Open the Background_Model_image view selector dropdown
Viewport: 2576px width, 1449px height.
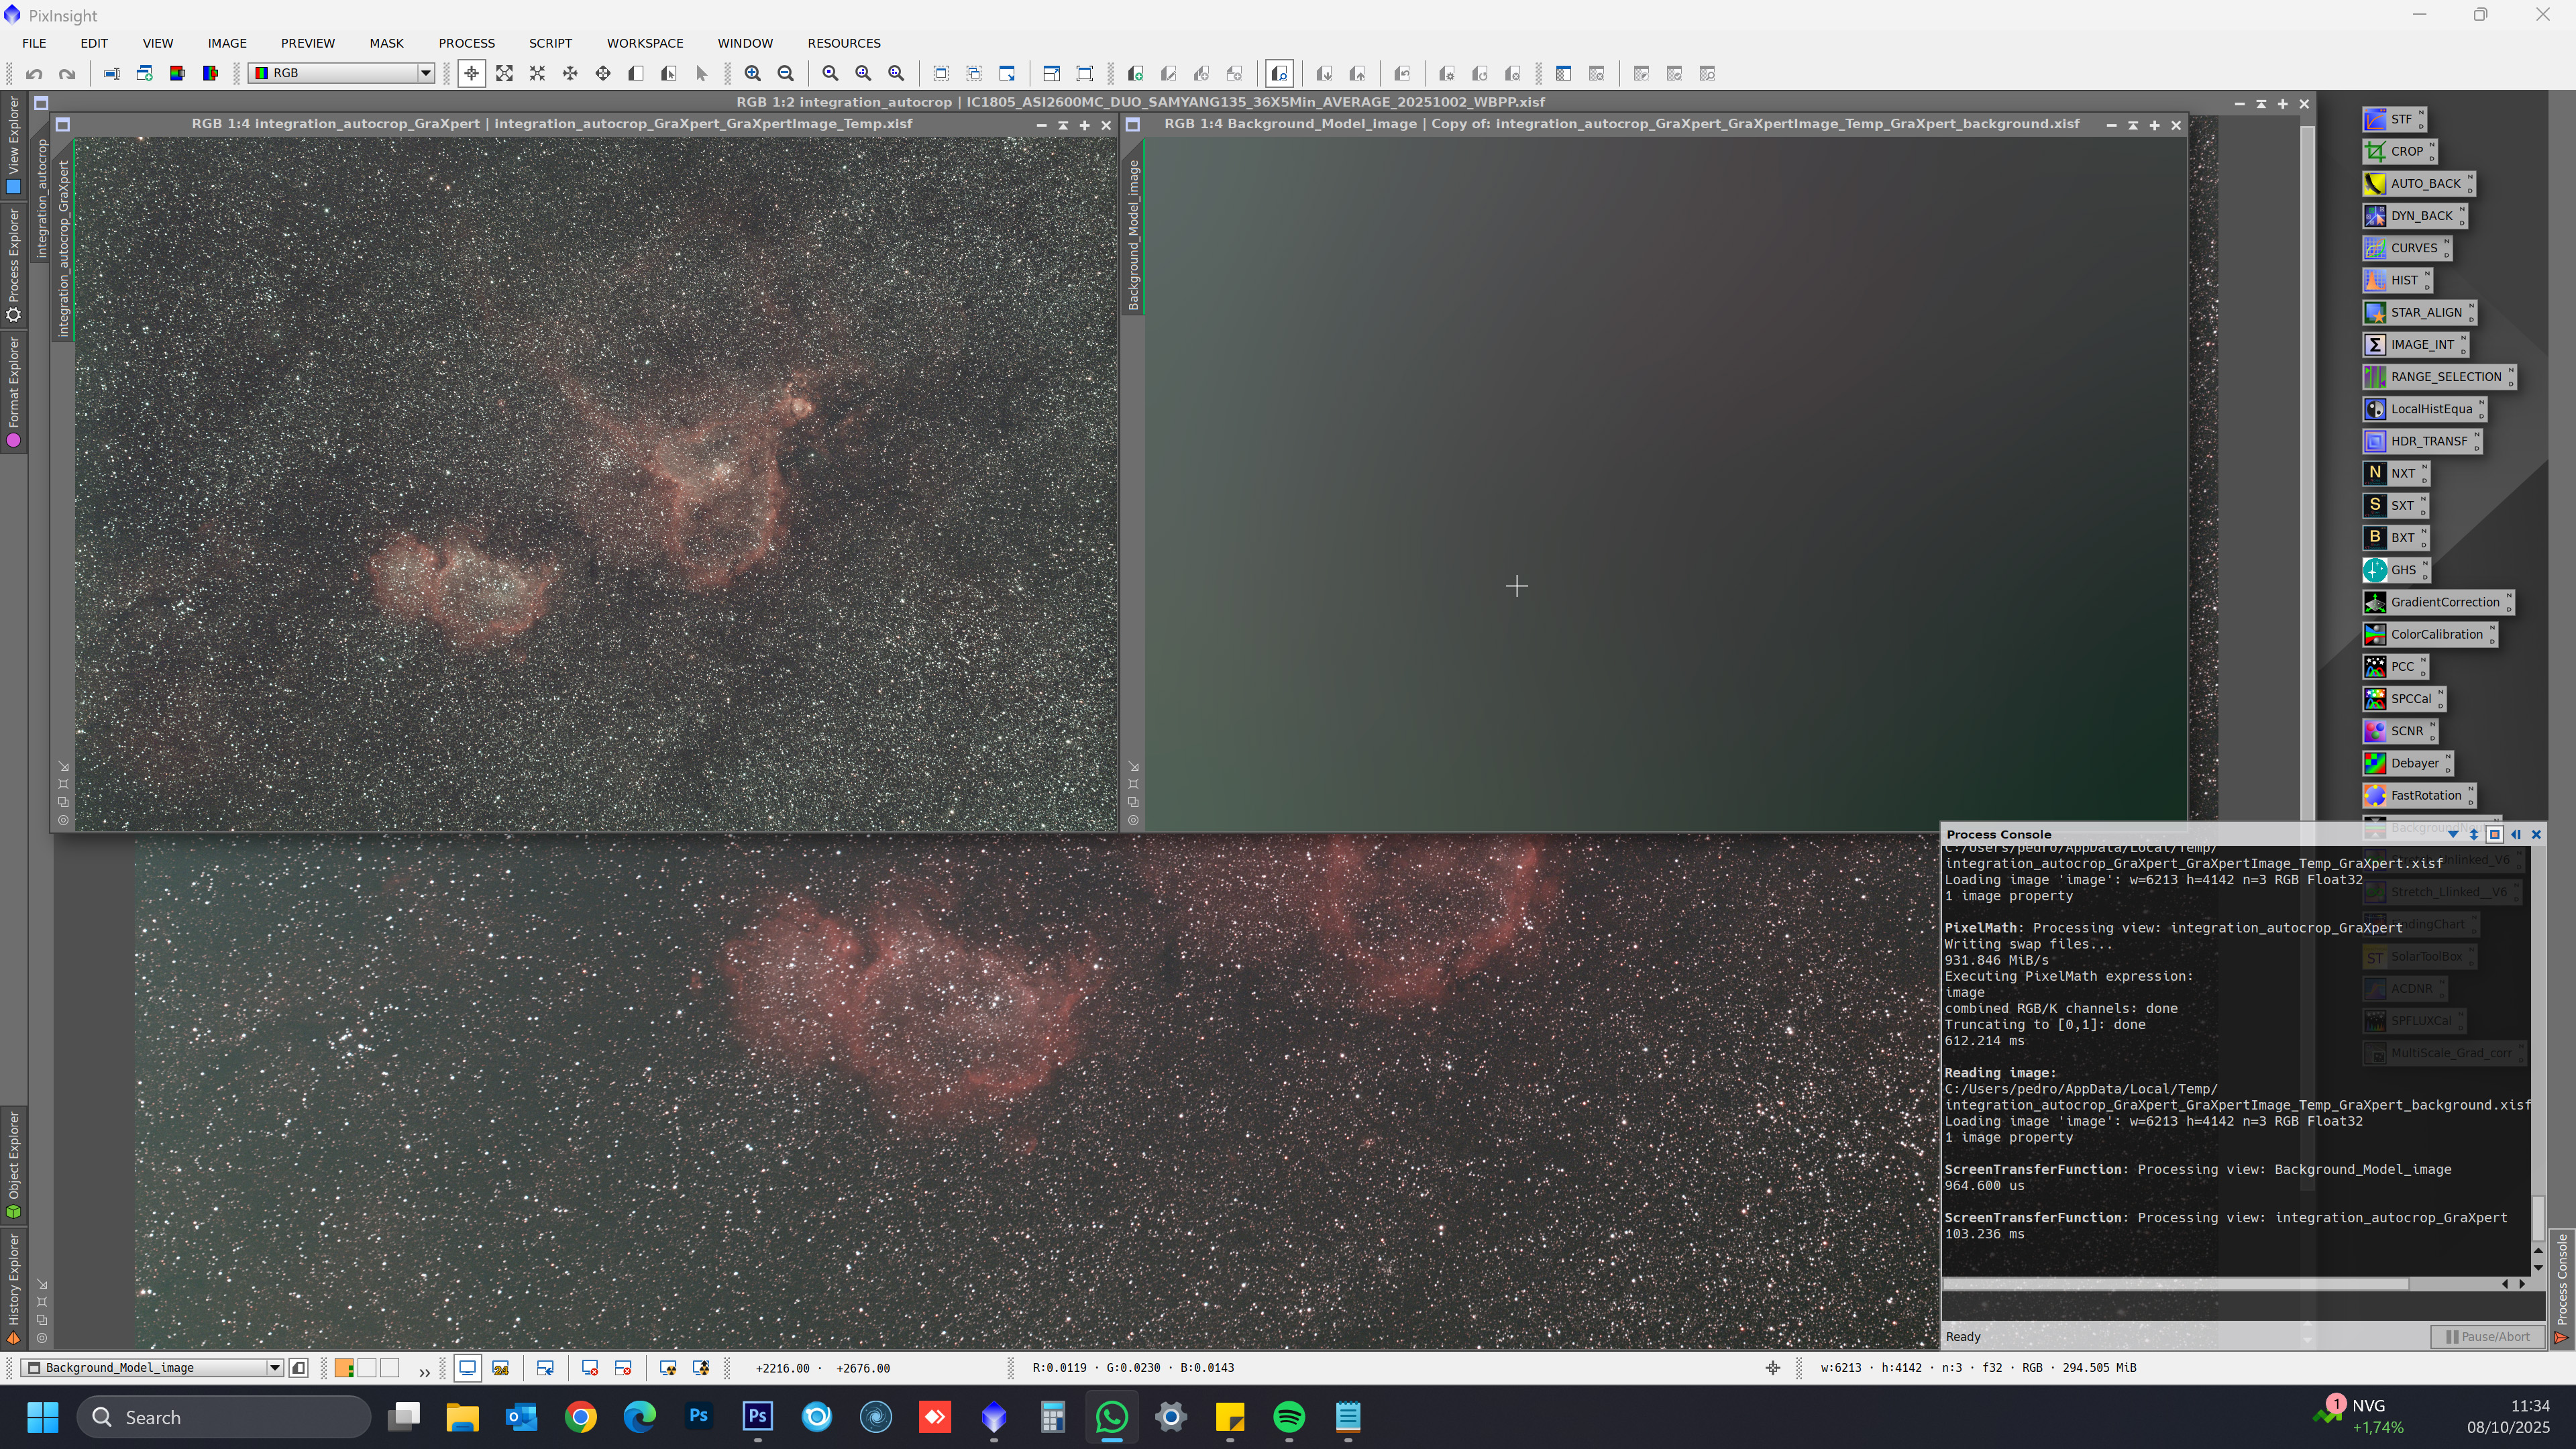(274, 1368)
